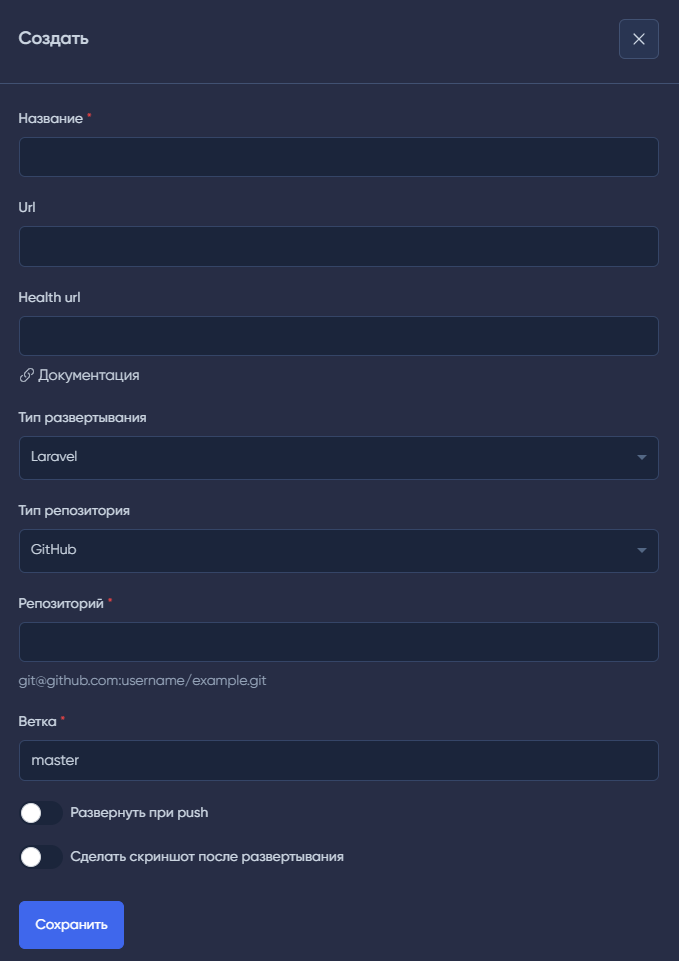This screenshot has width=679, height=961.
Task: Click the Репозиторий input field
Action: tap(338, 642)
